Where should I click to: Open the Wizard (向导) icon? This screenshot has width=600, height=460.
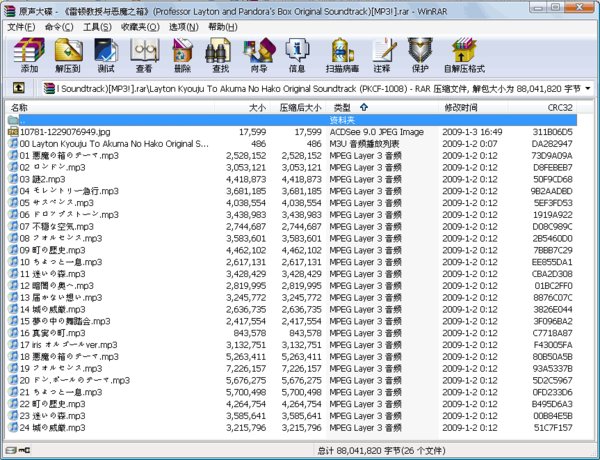point(259,50)
